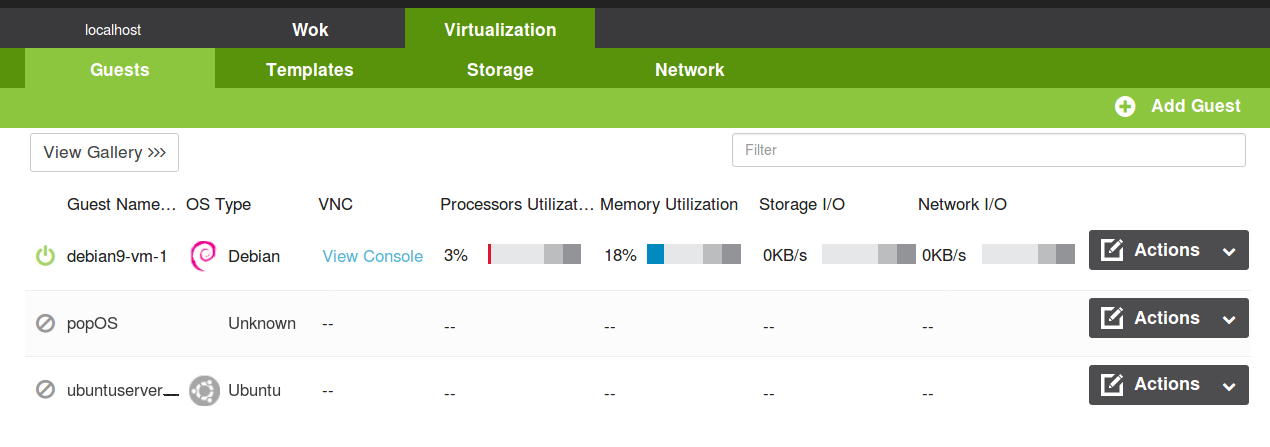
Task: Click the plus icon next to Add Guest
Action: tap(1125, 107)
